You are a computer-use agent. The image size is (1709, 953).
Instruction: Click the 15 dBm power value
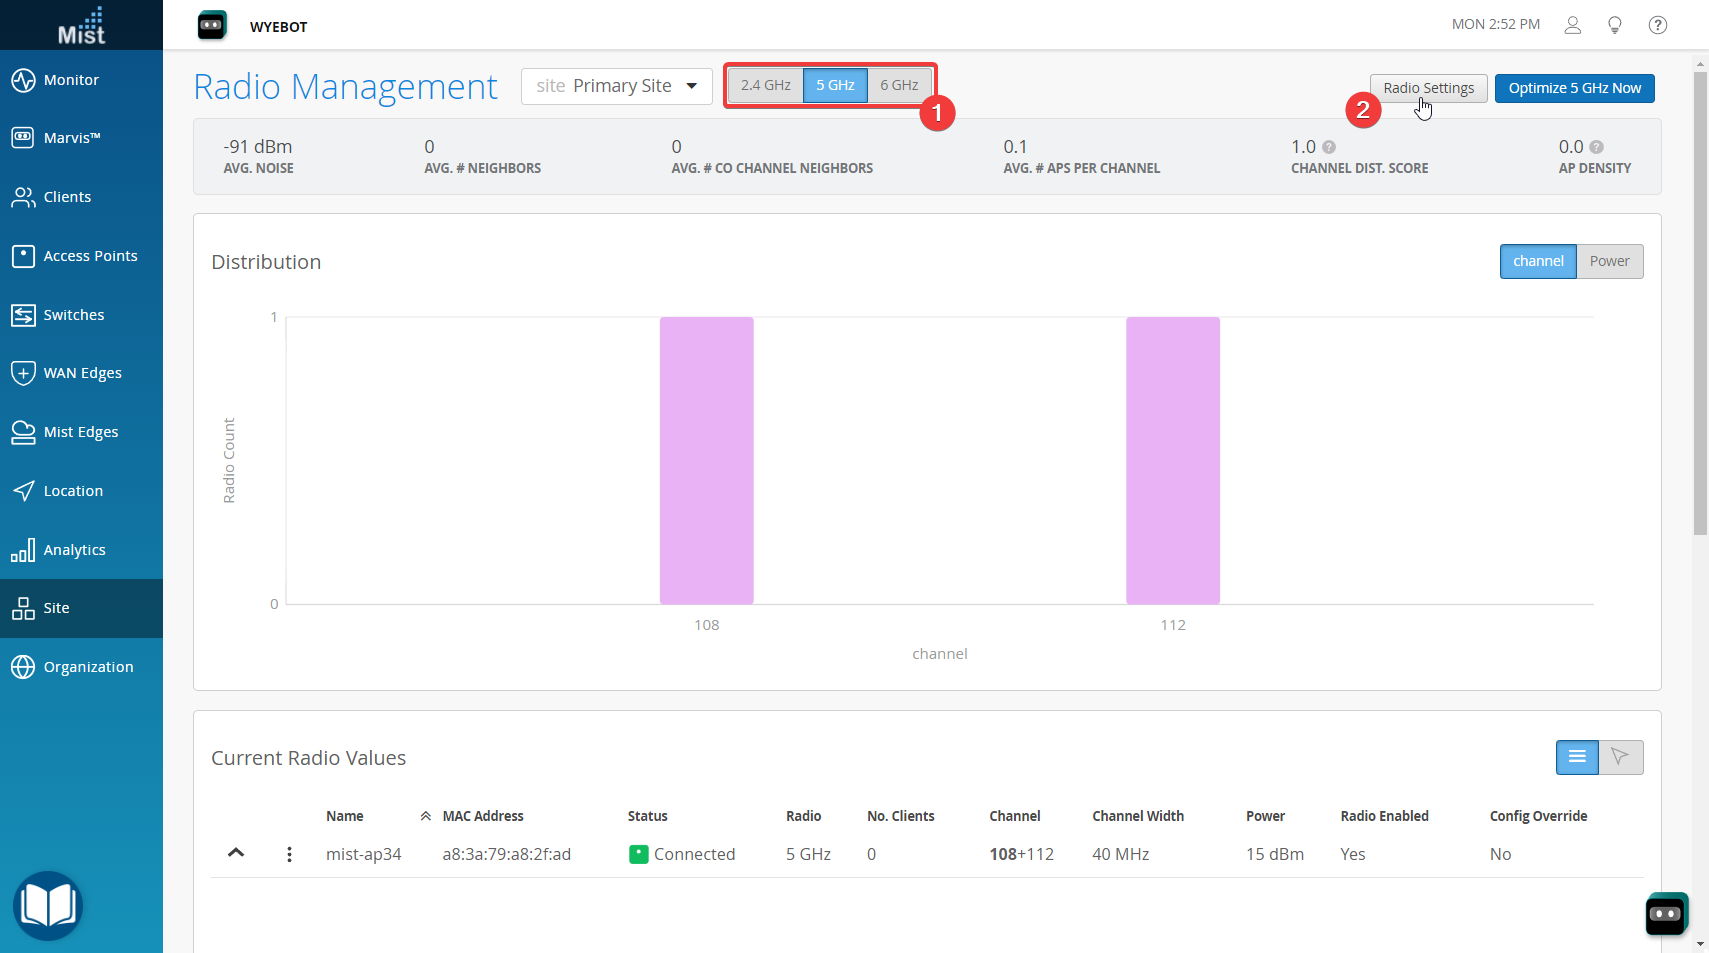1275,854
